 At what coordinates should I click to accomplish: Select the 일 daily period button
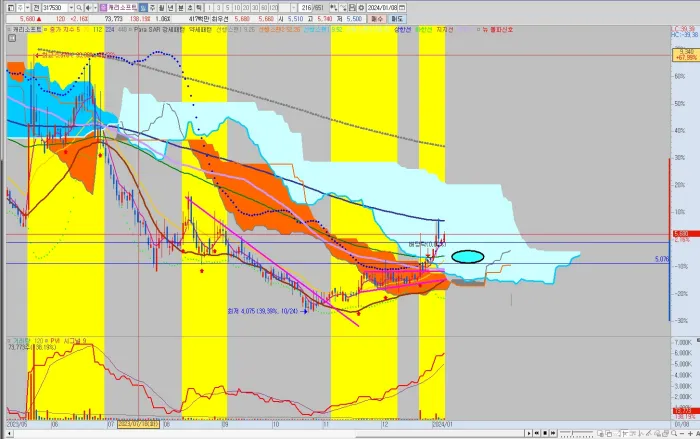point(143,8)
